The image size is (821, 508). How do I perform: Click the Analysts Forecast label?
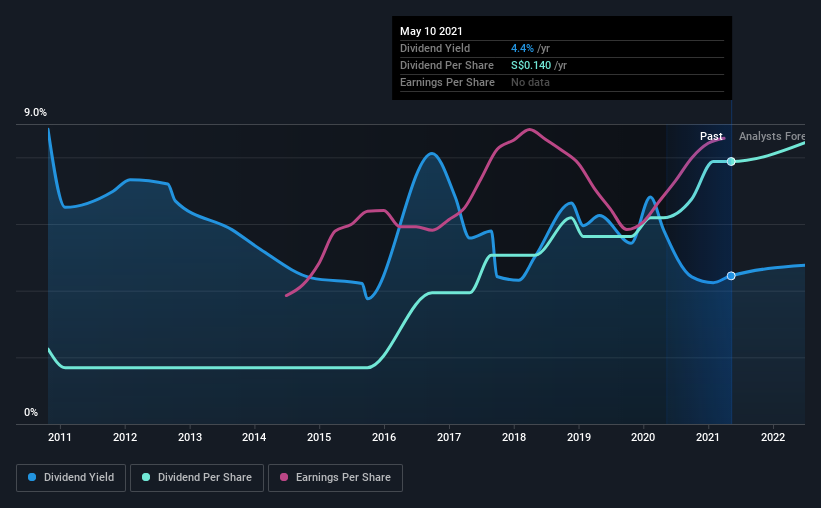click(772, 136)
